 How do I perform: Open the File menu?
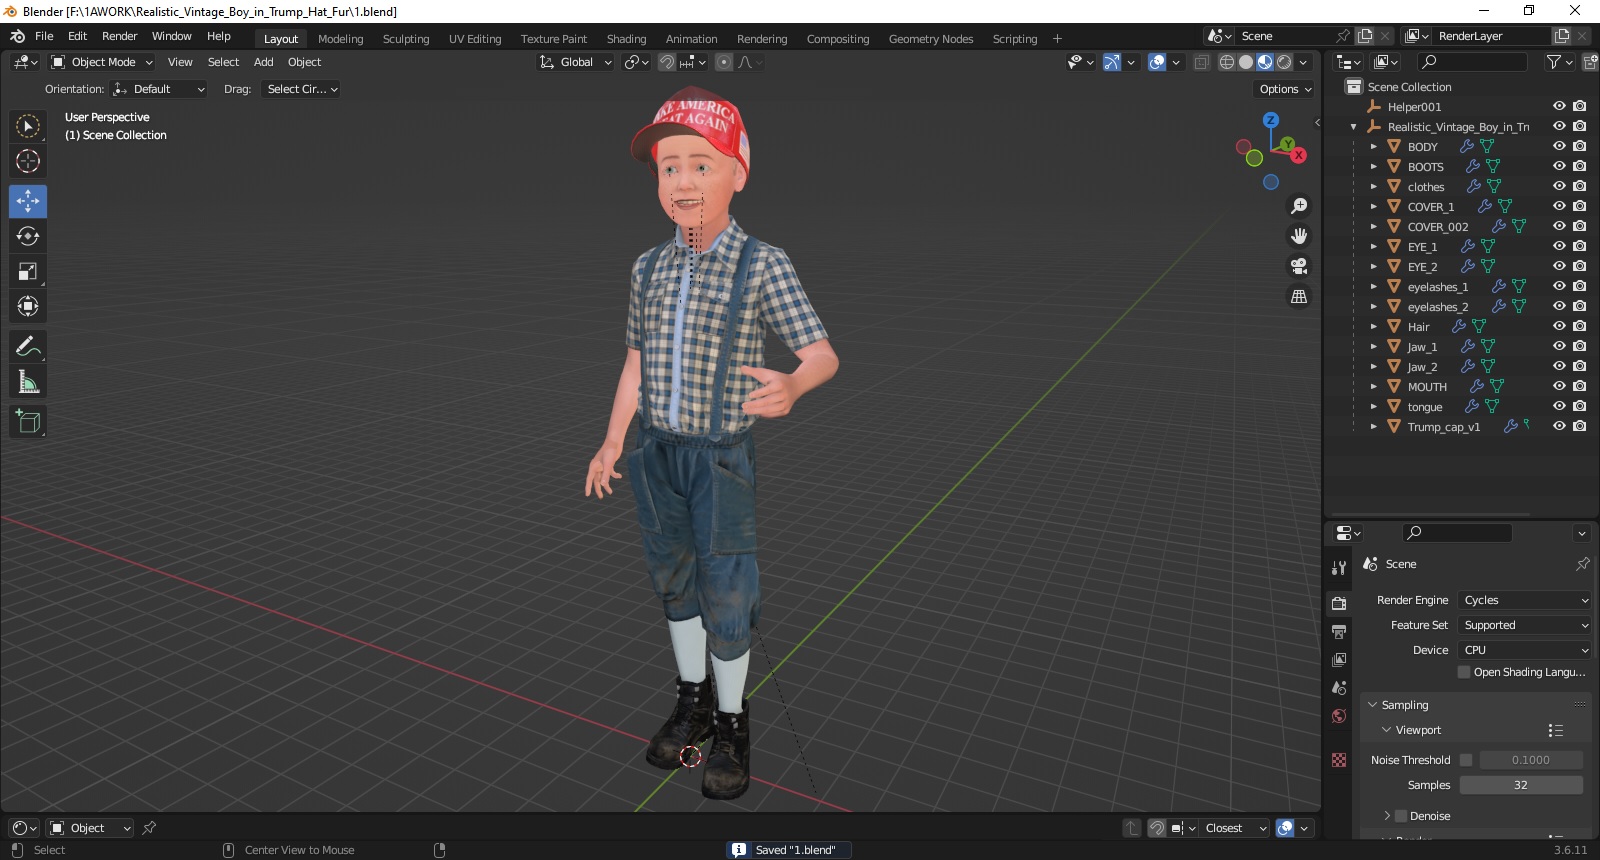coord(44,36)
